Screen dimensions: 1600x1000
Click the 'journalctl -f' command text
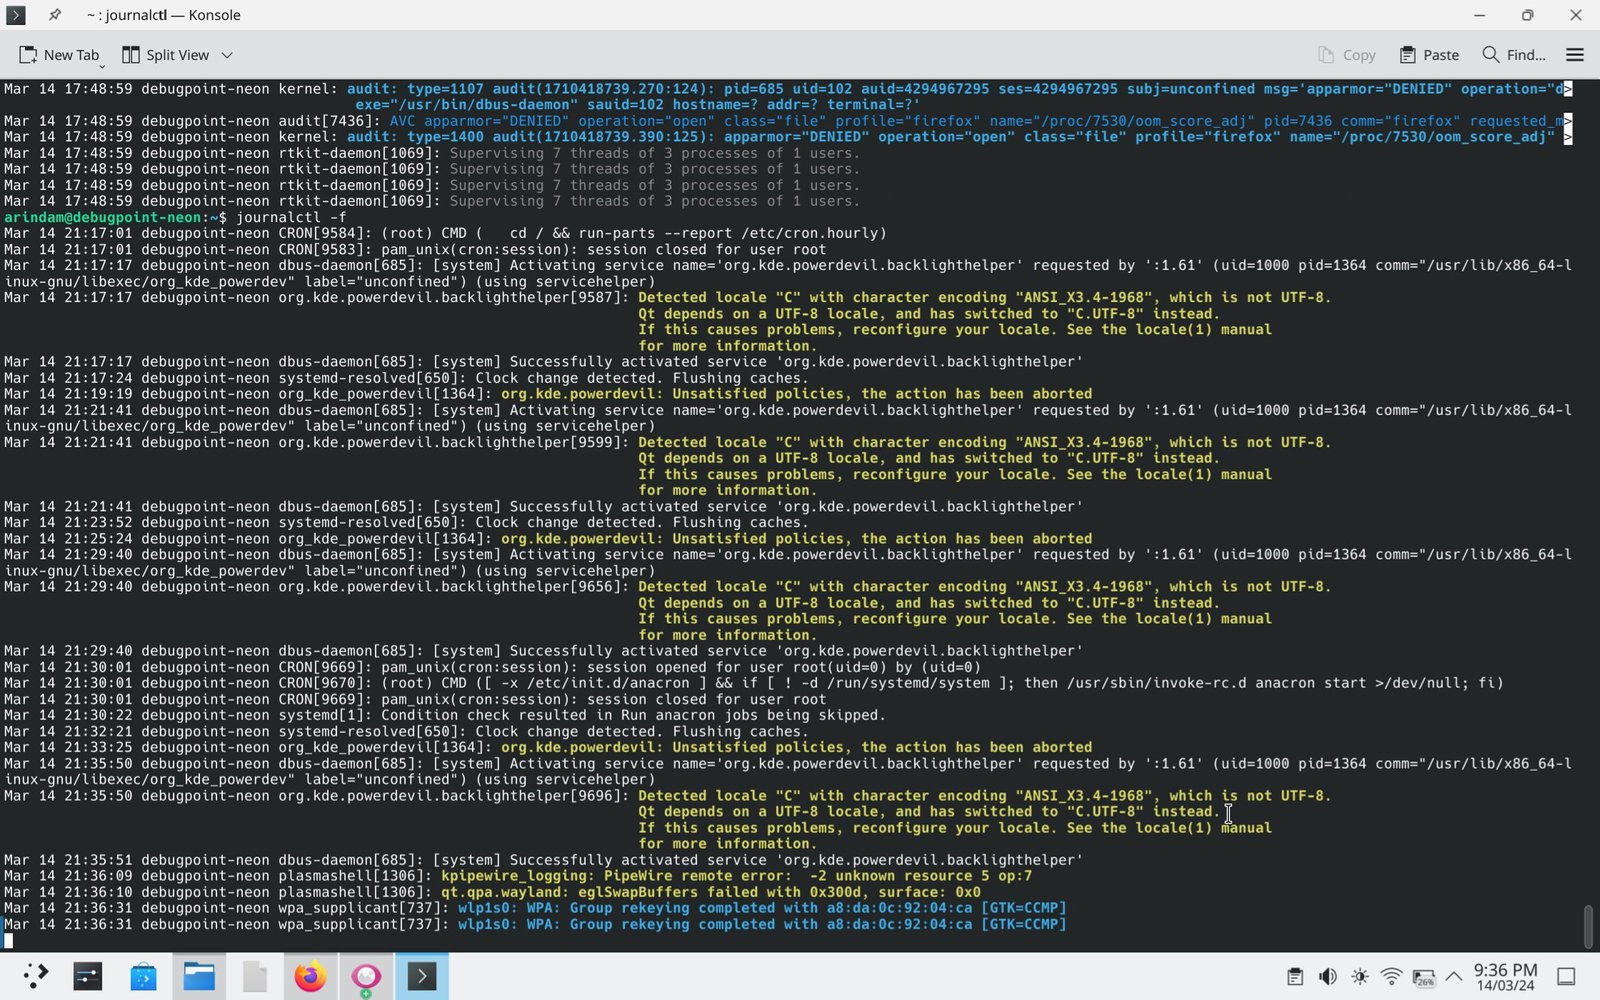pyautogui.click(x=291, y=217)
